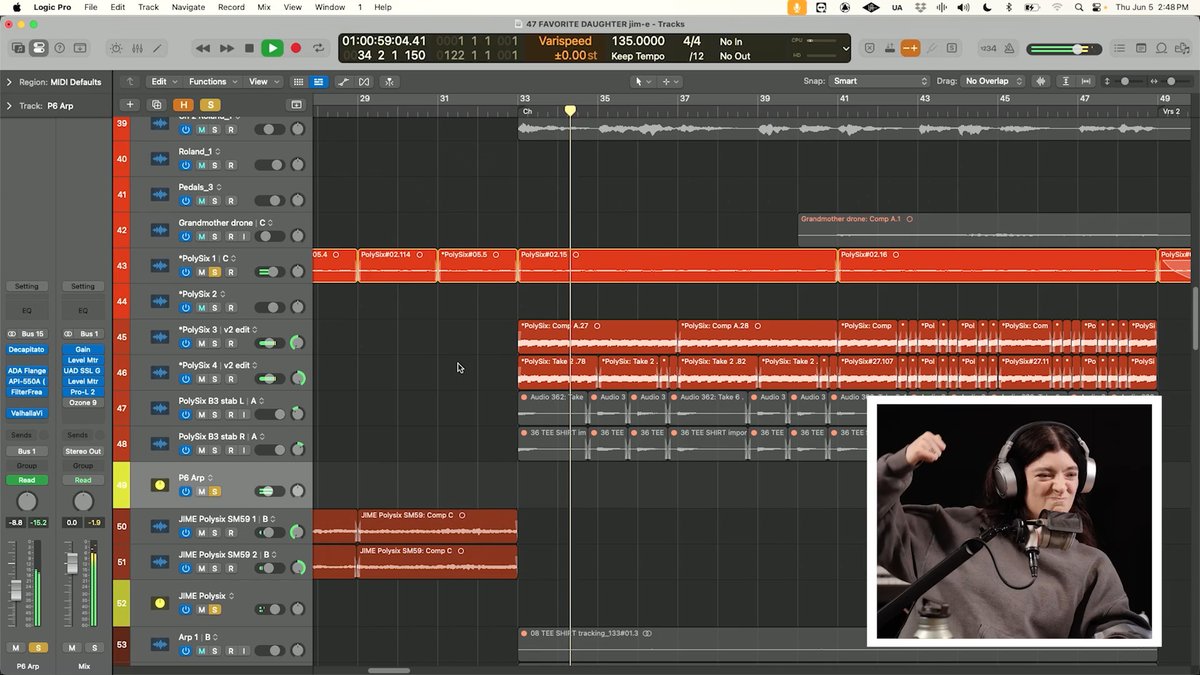Toggle Cycle mode loop icon

click(x=318, y=48)
